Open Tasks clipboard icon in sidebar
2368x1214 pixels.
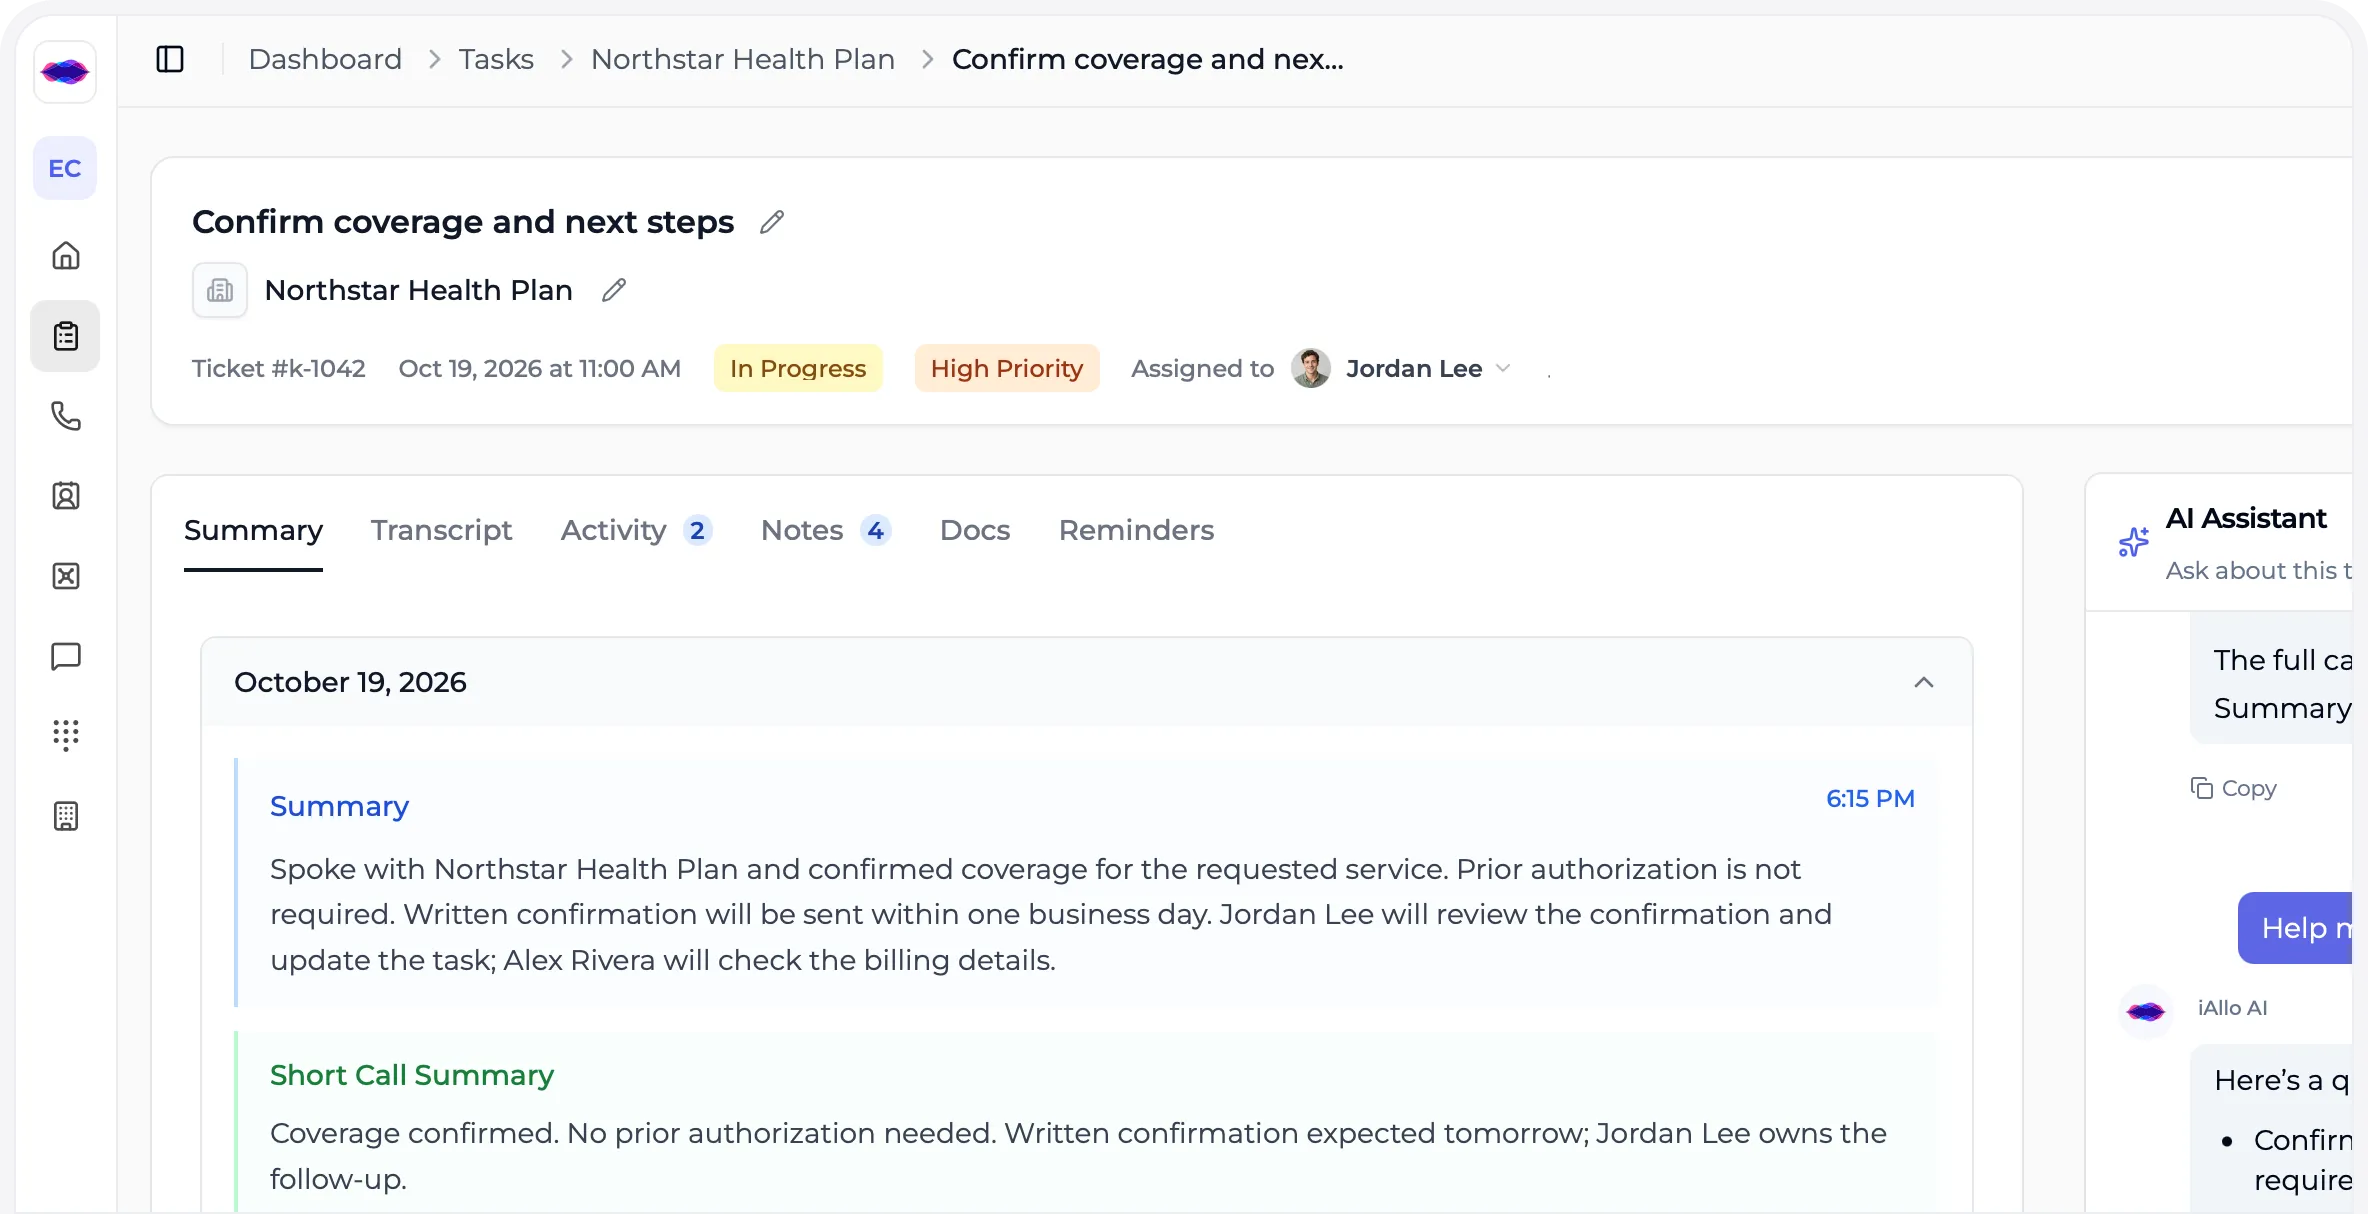[66, 336]
